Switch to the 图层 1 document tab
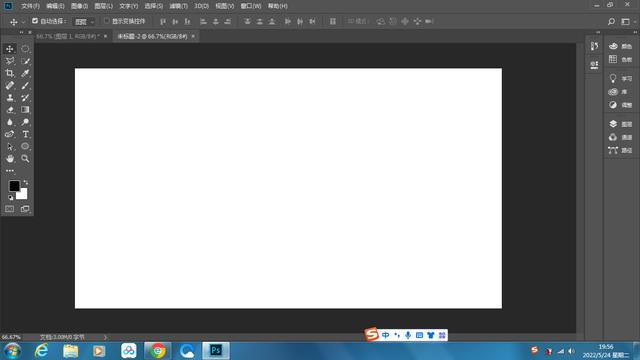Image resolution: width=640 pixels, height=360 pixels. coord(68,36)
